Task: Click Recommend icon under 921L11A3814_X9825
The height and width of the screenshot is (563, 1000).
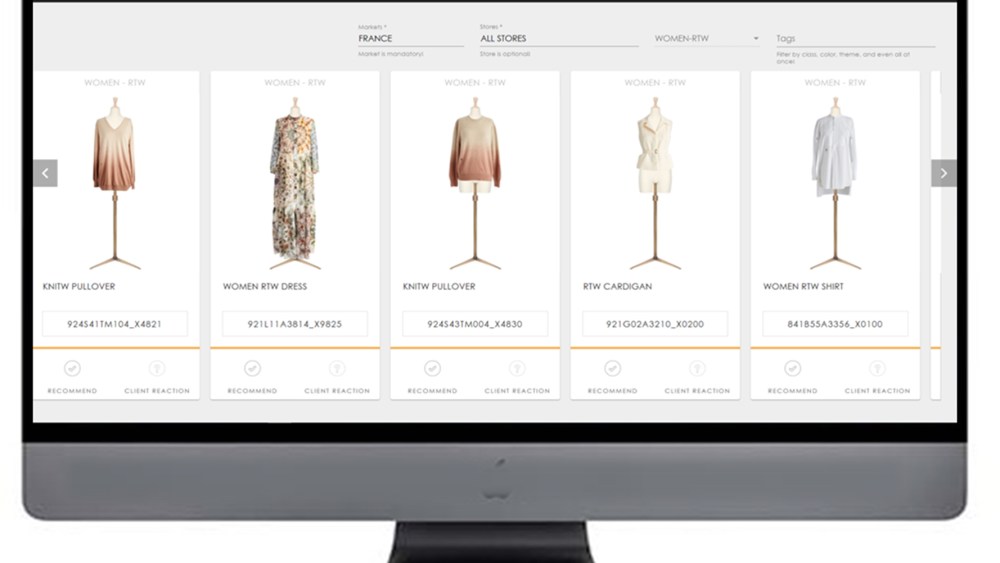Action: tap(253, 369)
